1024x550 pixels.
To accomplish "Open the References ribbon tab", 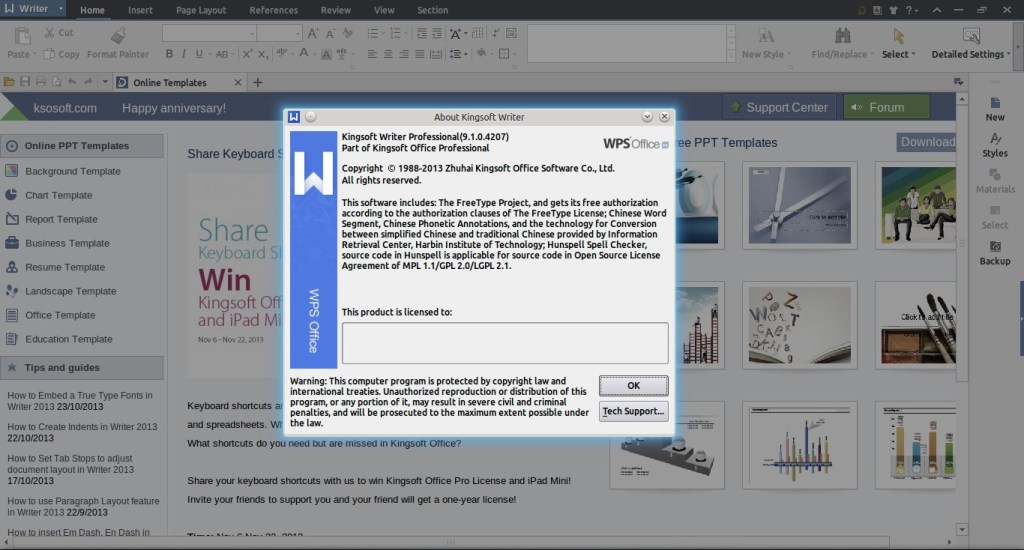I will [x=273, y=10].
